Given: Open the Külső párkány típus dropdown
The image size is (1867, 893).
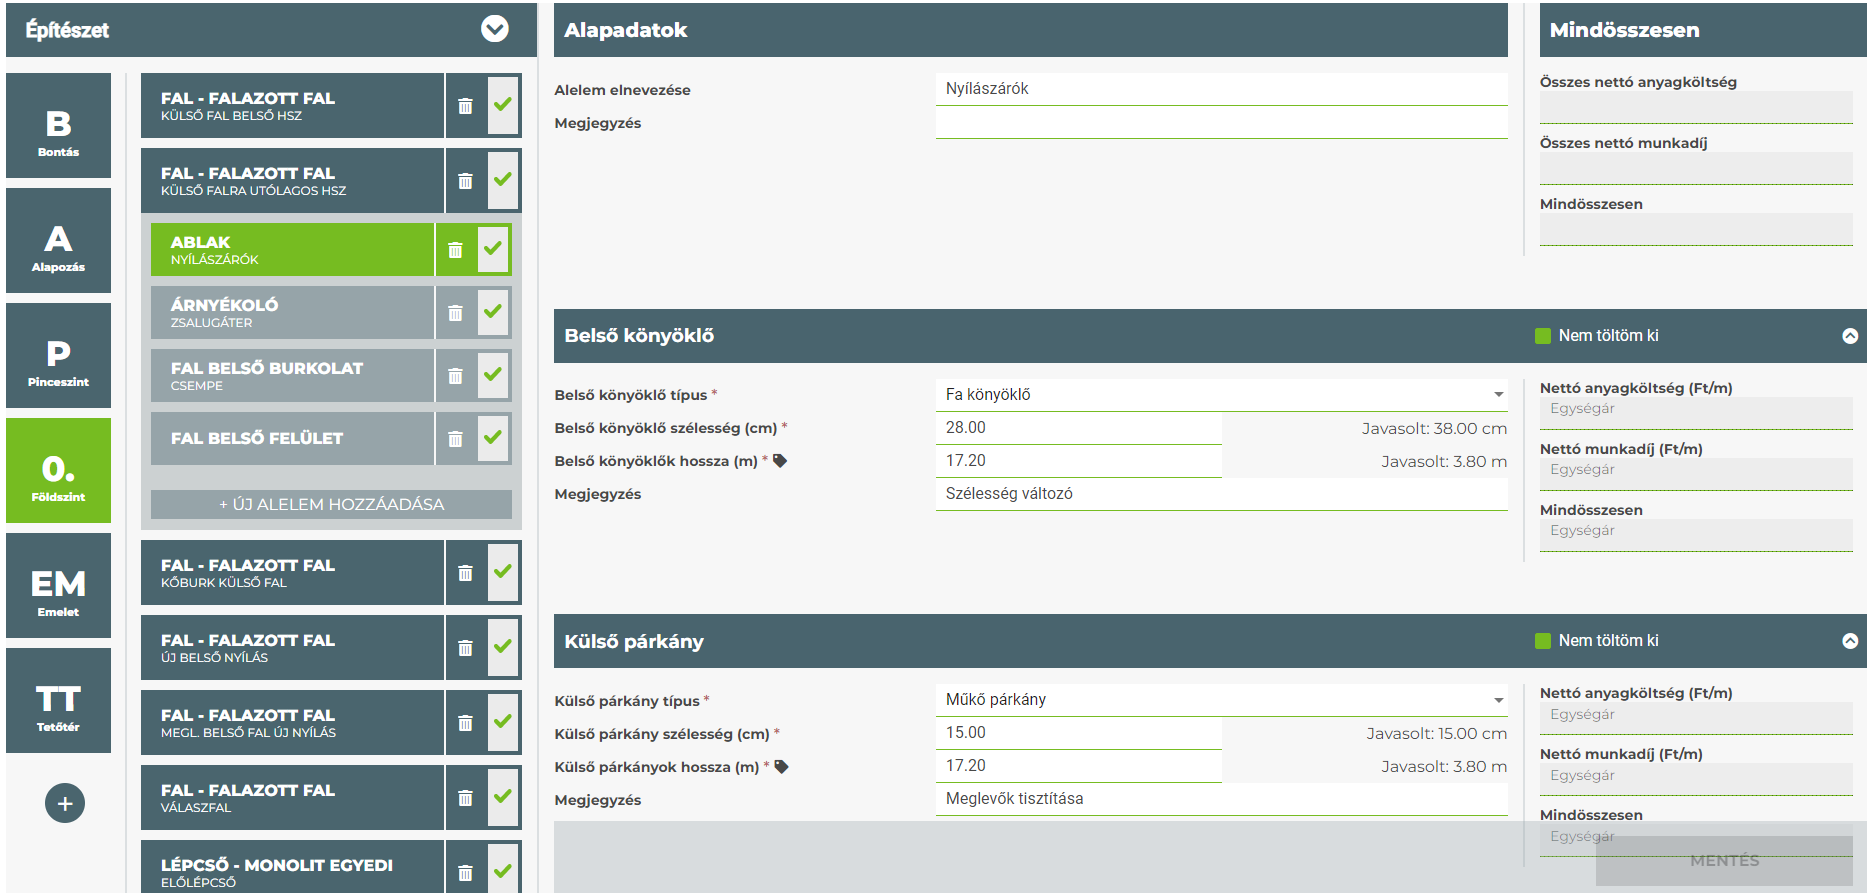Looking at the screenshot, I should (1220, 700).
